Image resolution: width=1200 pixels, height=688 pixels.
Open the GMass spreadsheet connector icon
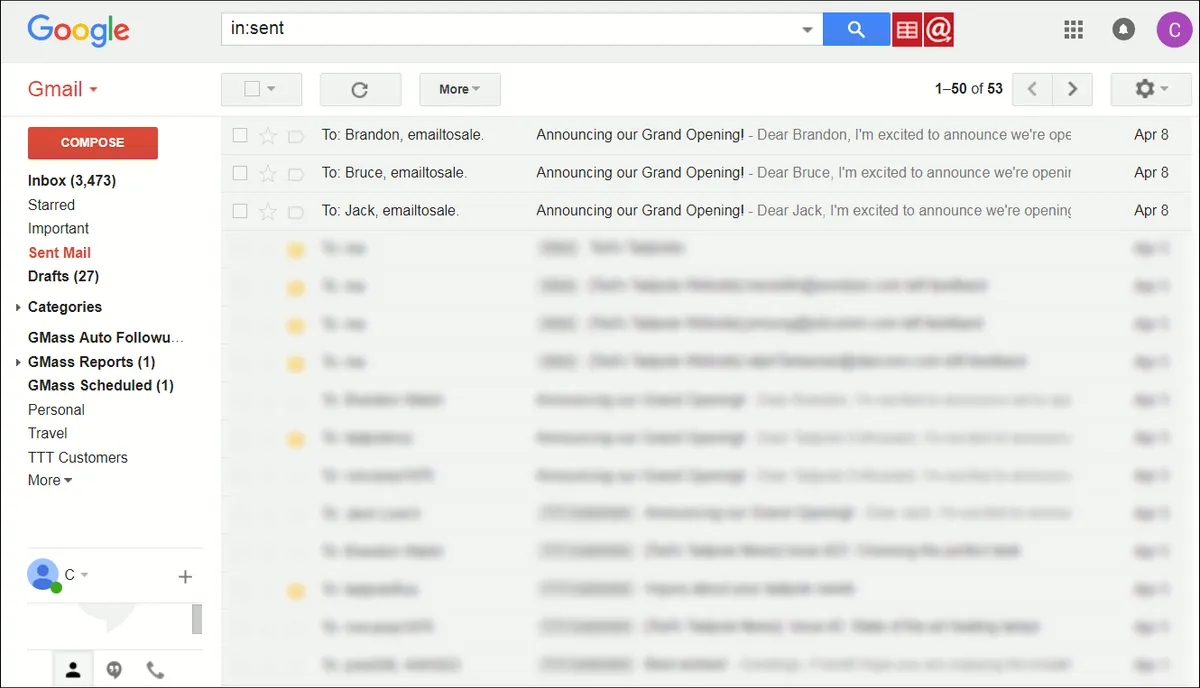[907, 29]
